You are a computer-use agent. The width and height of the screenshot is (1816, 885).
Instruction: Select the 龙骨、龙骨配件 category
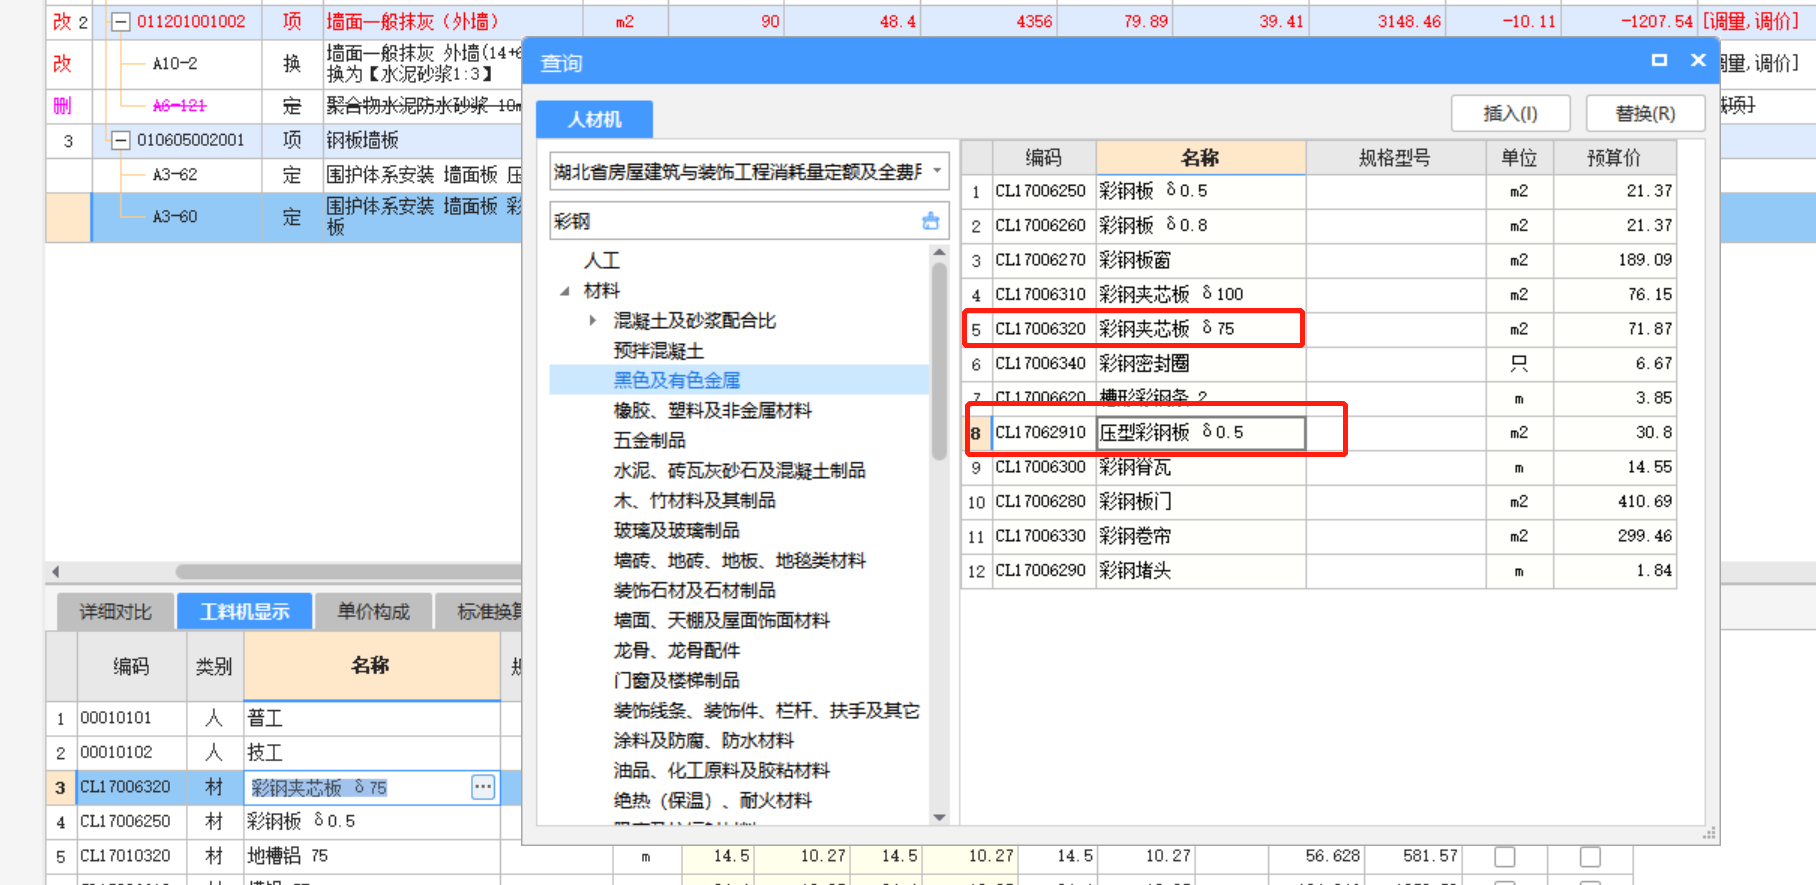point(677,650)
